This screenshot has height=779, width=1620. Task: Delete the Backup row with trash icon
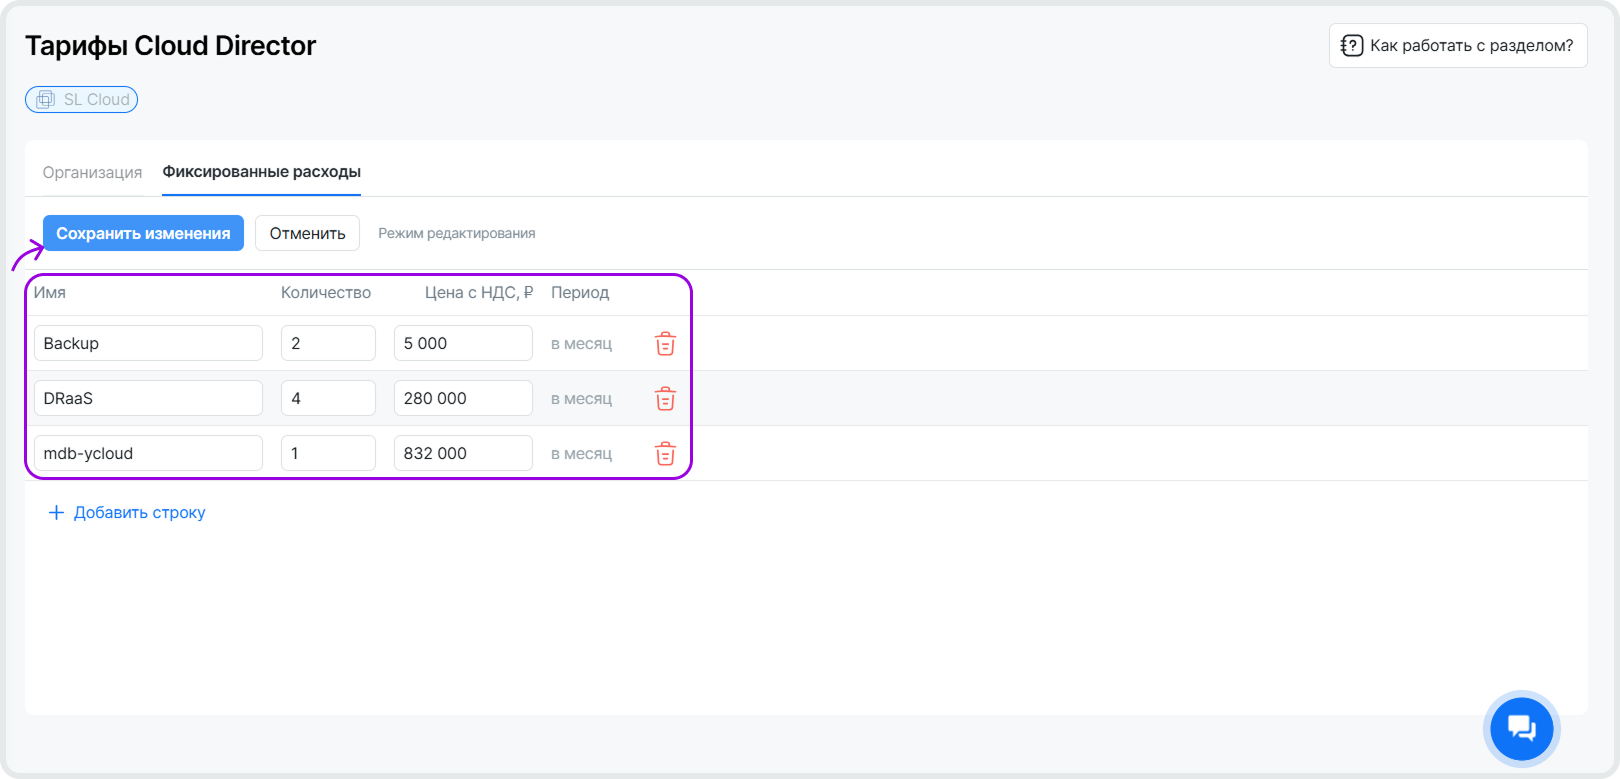pos(665,344)
